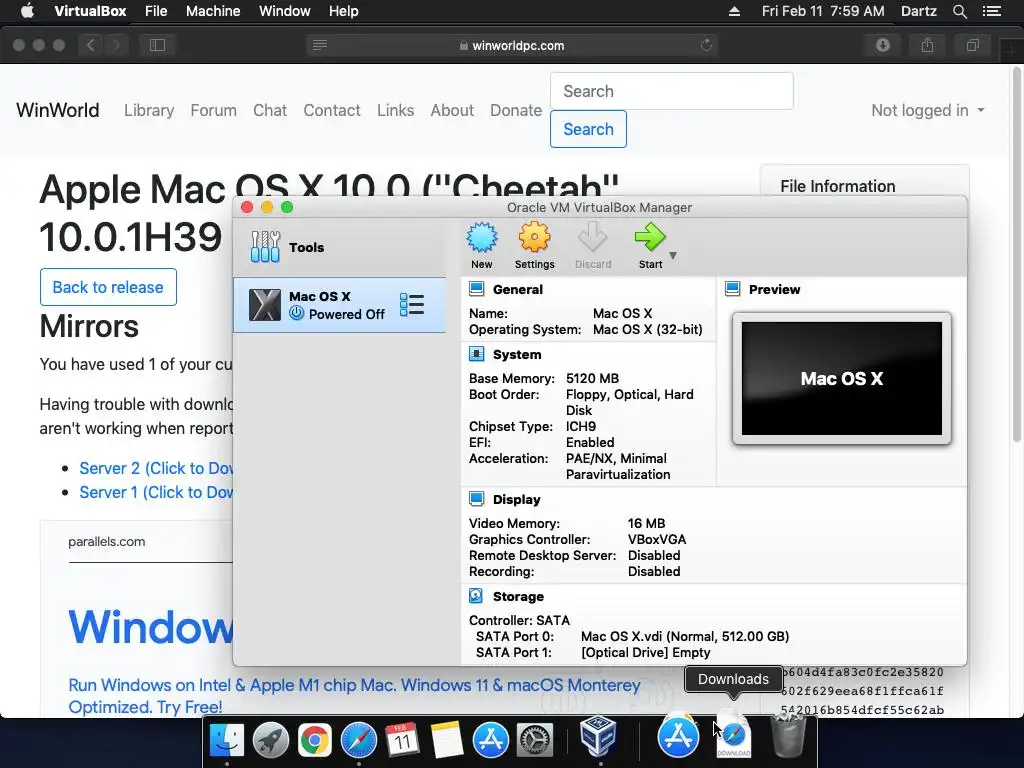Screen dimensions: 1024x768
Task: Click the Safari share icon
Action: pyautogui.click(x=927, y=45)
